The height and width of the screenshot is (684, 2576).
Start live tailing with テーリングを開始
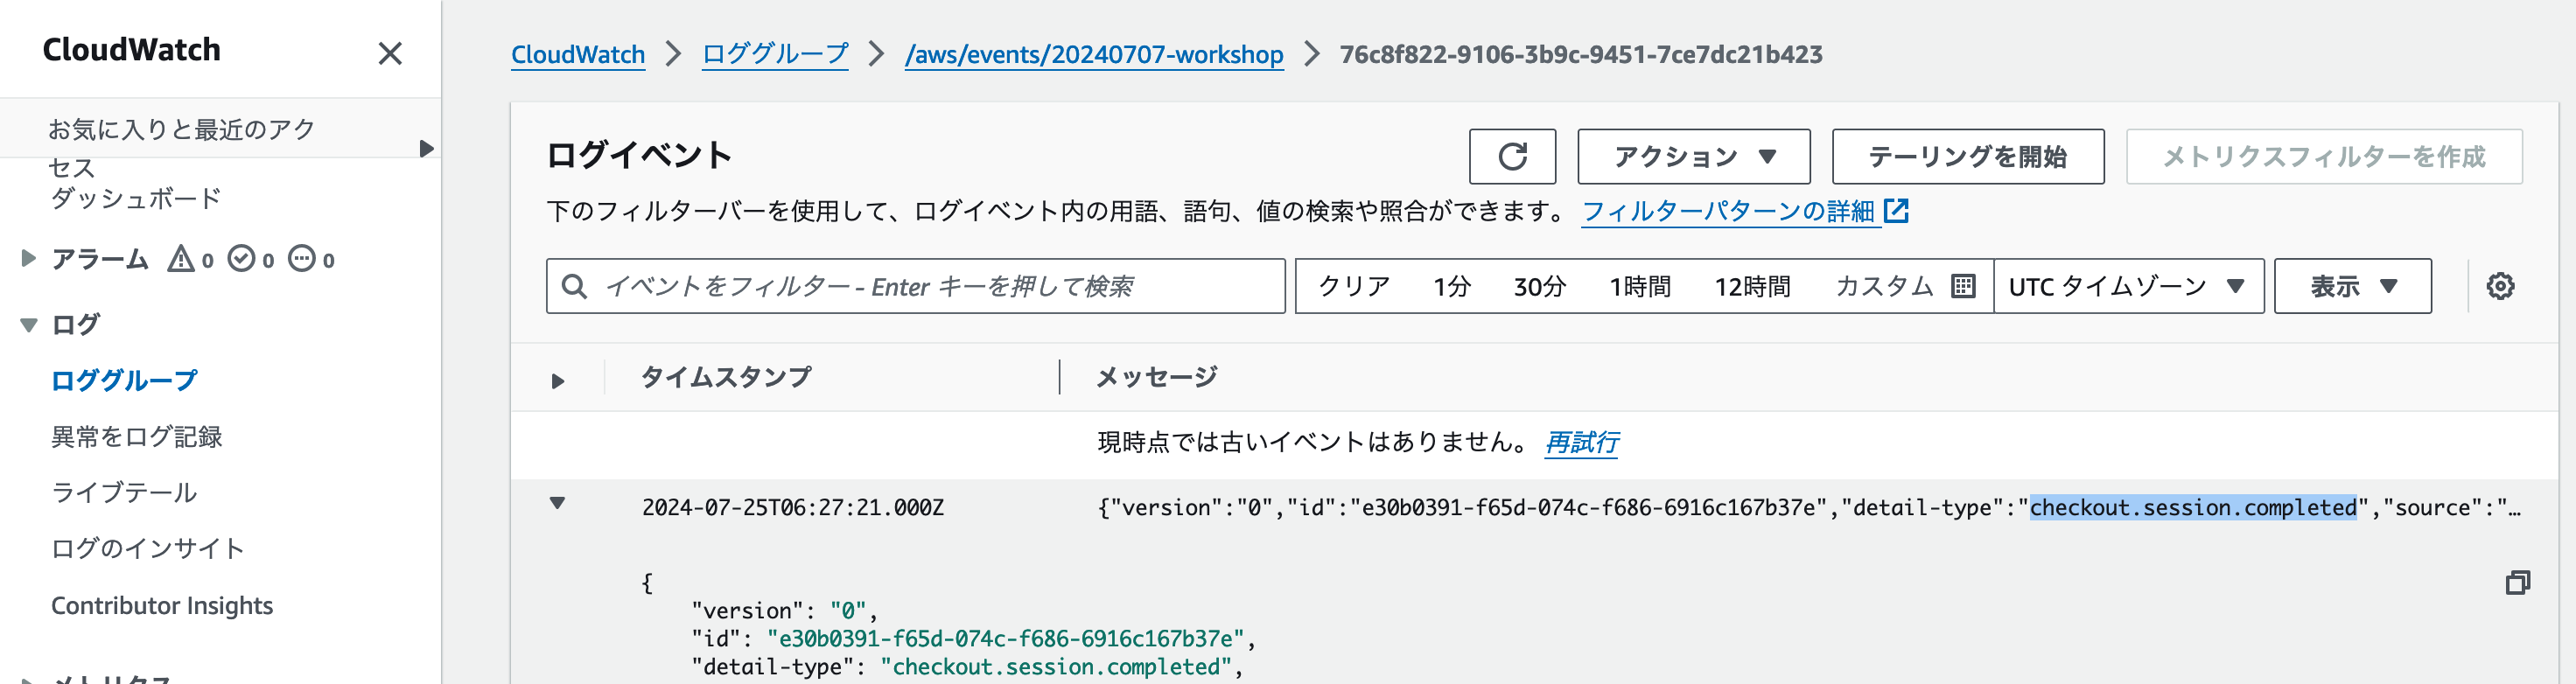point(1967,156)
